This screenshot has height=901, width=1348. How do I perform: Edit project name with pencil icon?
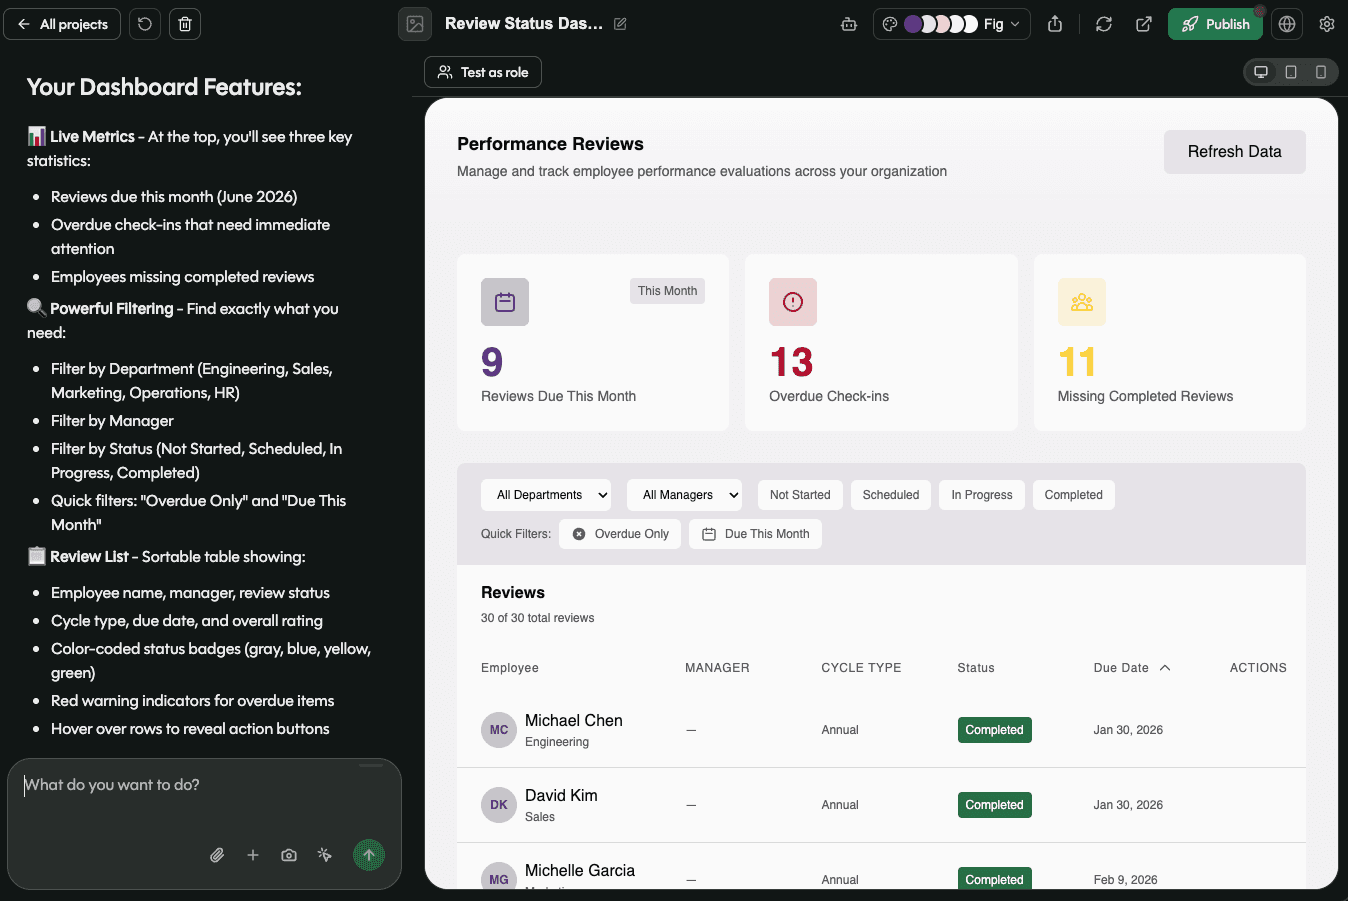pyautogui.click(x=620, y=24)
